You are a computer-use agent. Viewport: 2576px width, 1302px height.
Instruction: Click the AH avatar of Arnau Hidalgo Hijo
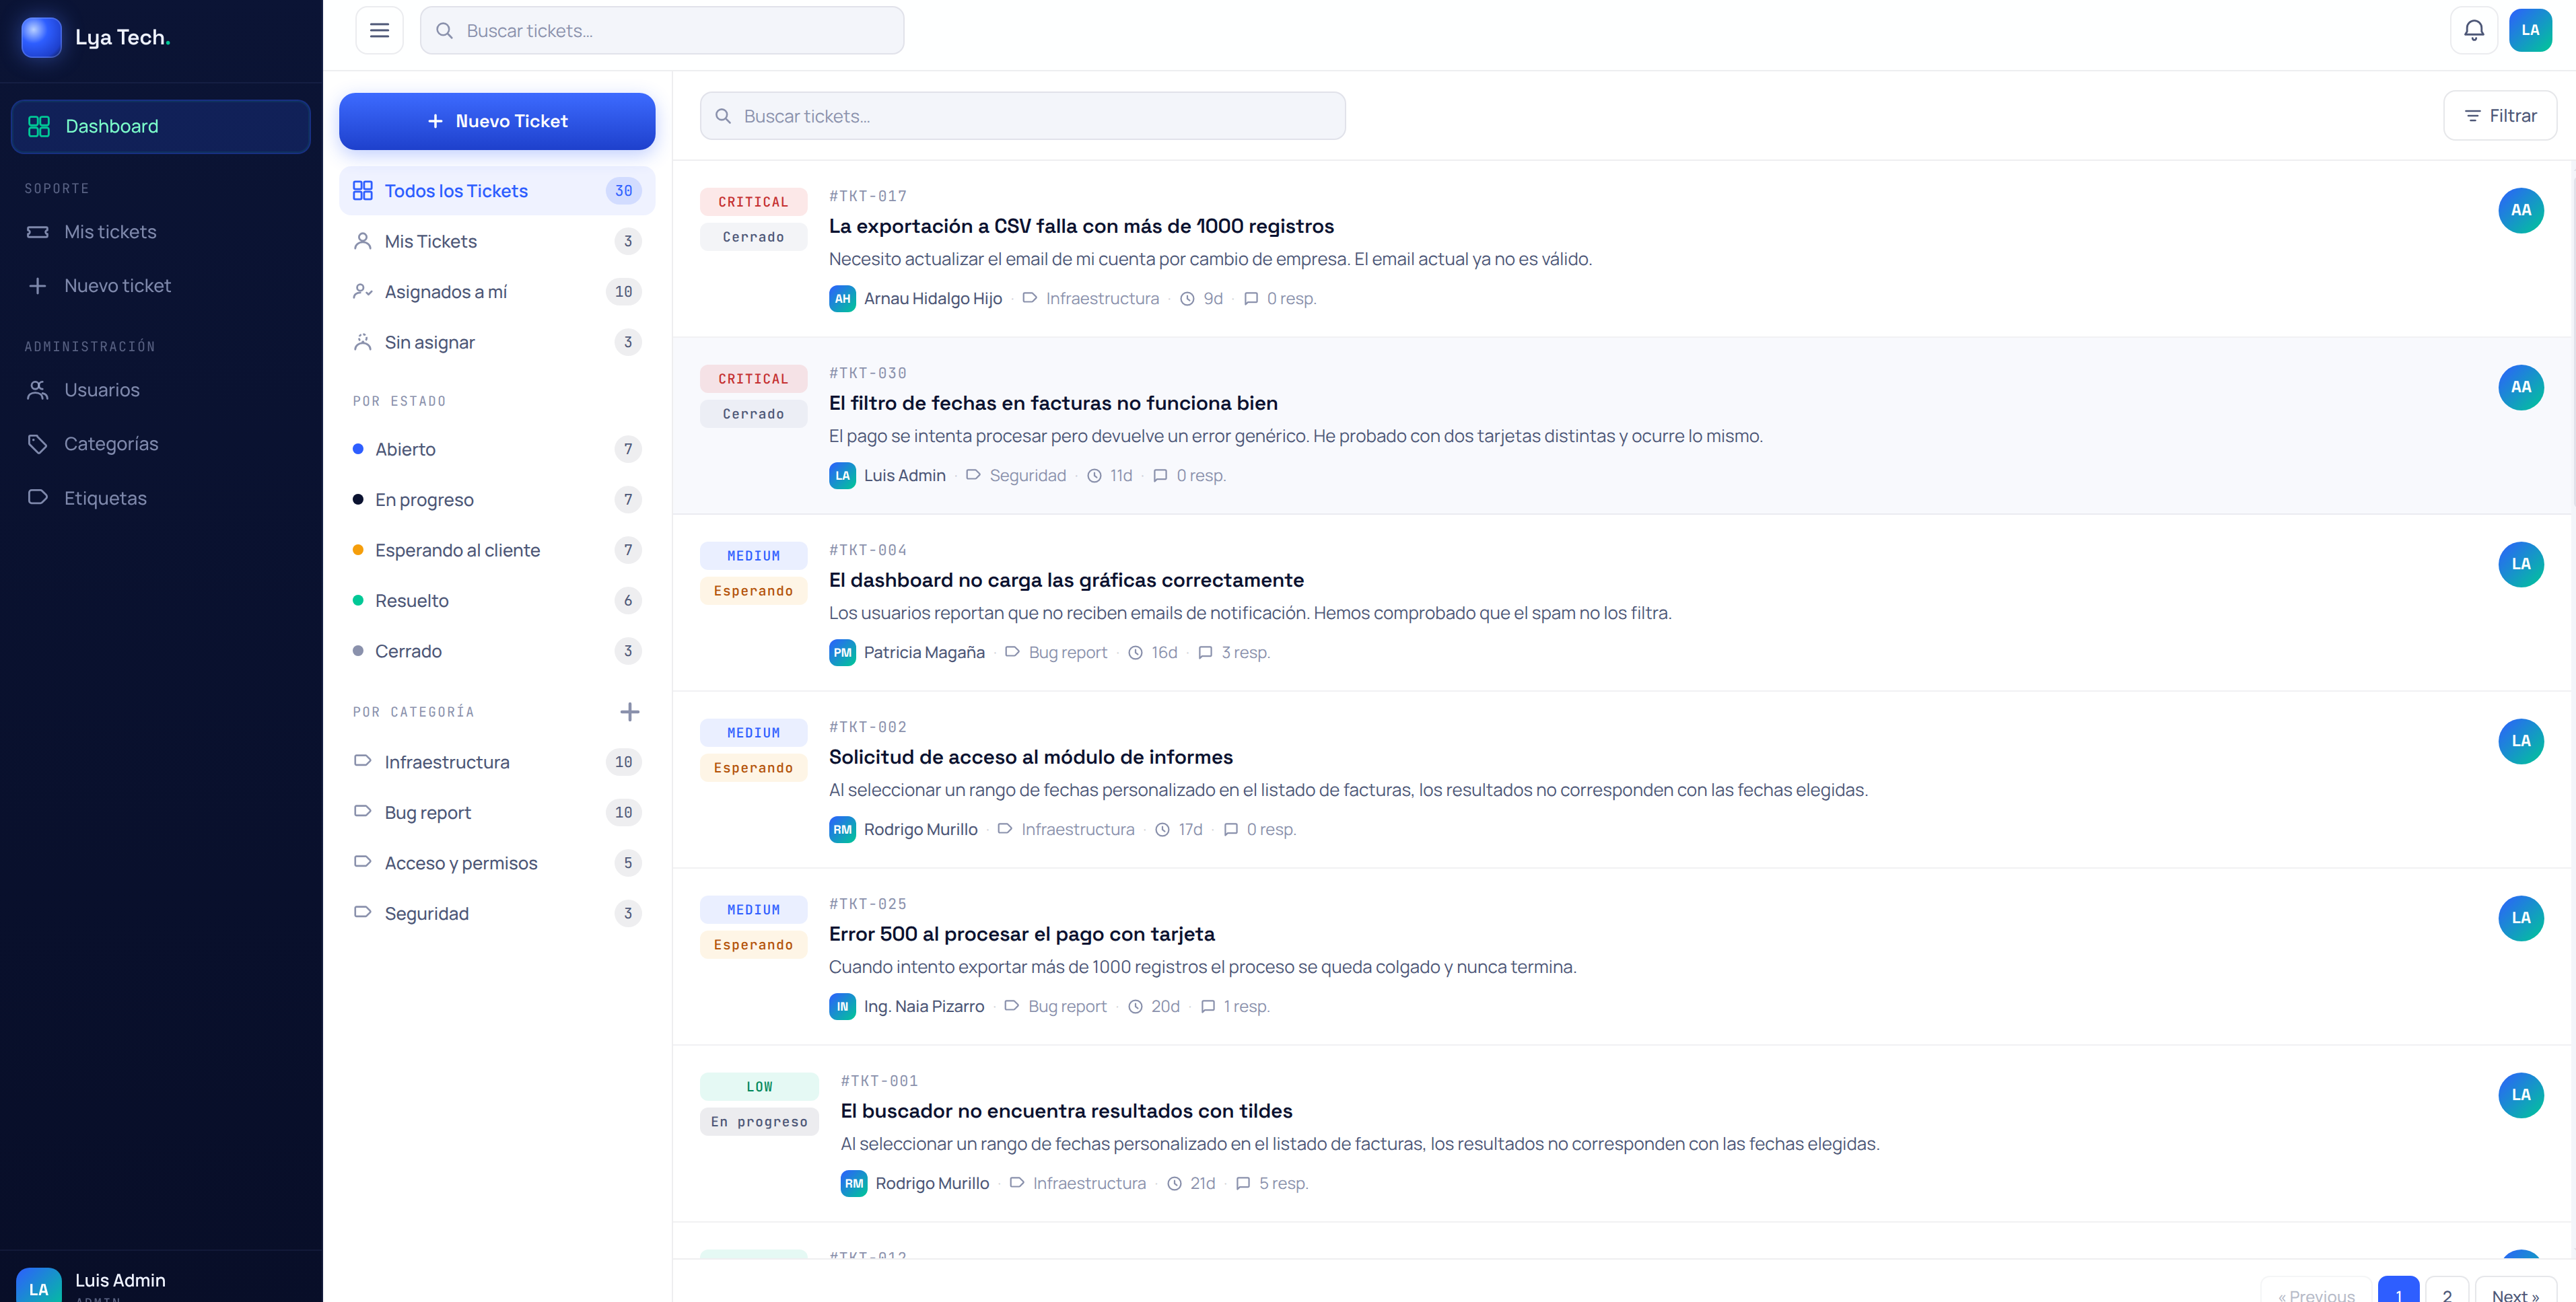842,299
